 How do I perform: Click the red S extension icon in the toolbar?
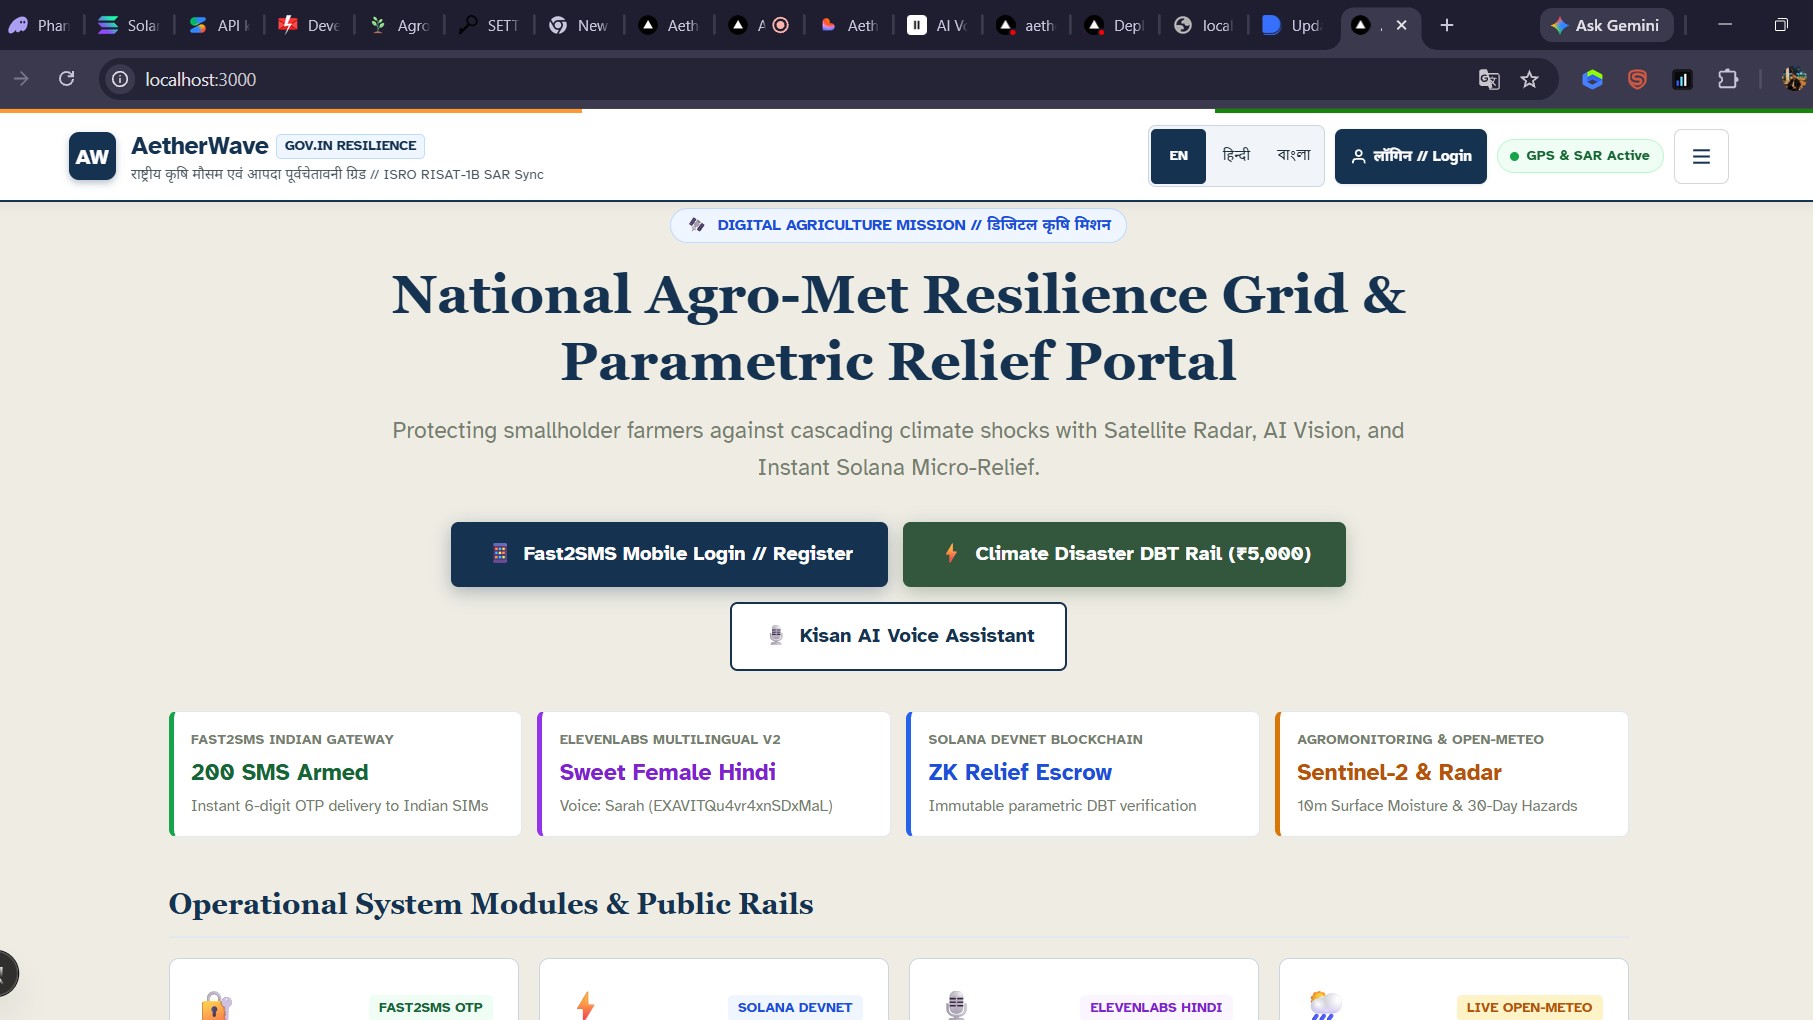click(x=1637, y=79)
